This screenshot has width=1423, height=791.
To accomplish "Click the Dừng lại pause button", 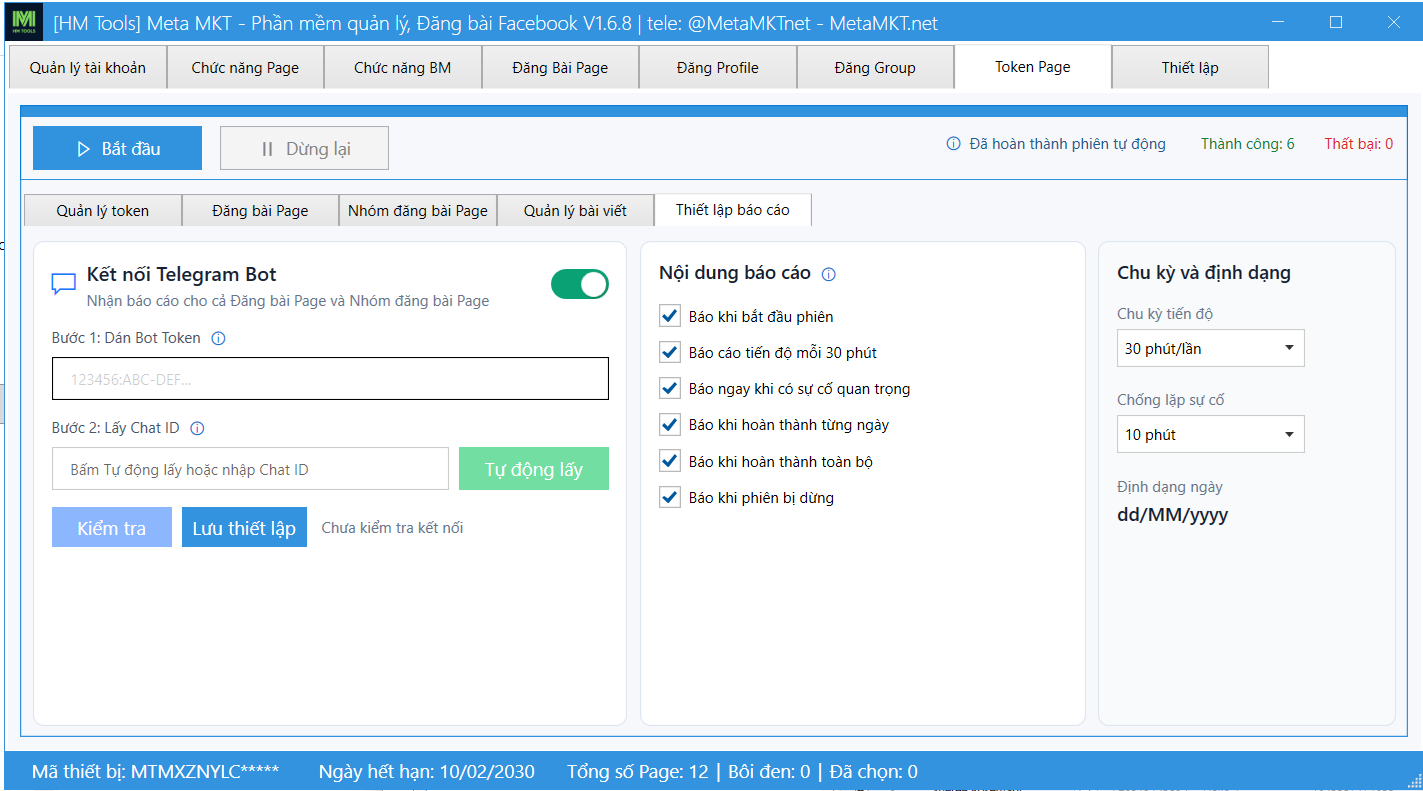I will pos(304,148).
